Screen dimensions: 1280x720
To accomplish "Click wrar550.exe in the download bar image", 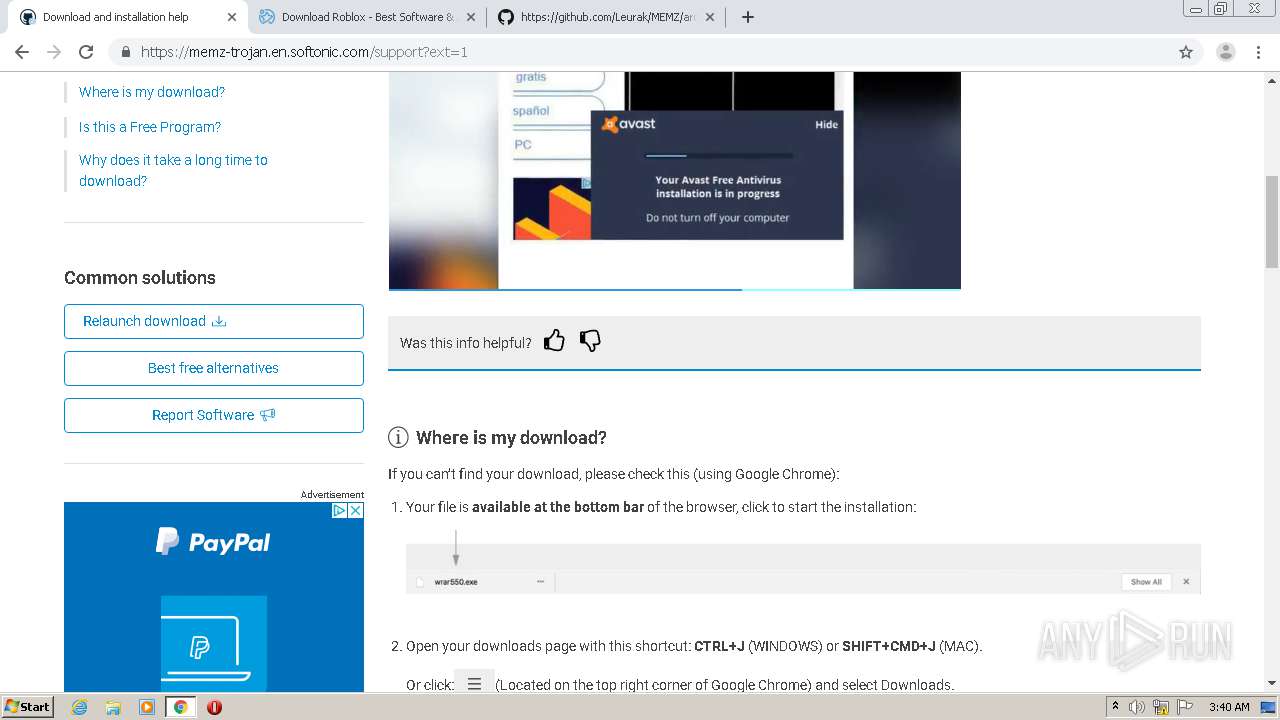I will click(x=456, y=581).
